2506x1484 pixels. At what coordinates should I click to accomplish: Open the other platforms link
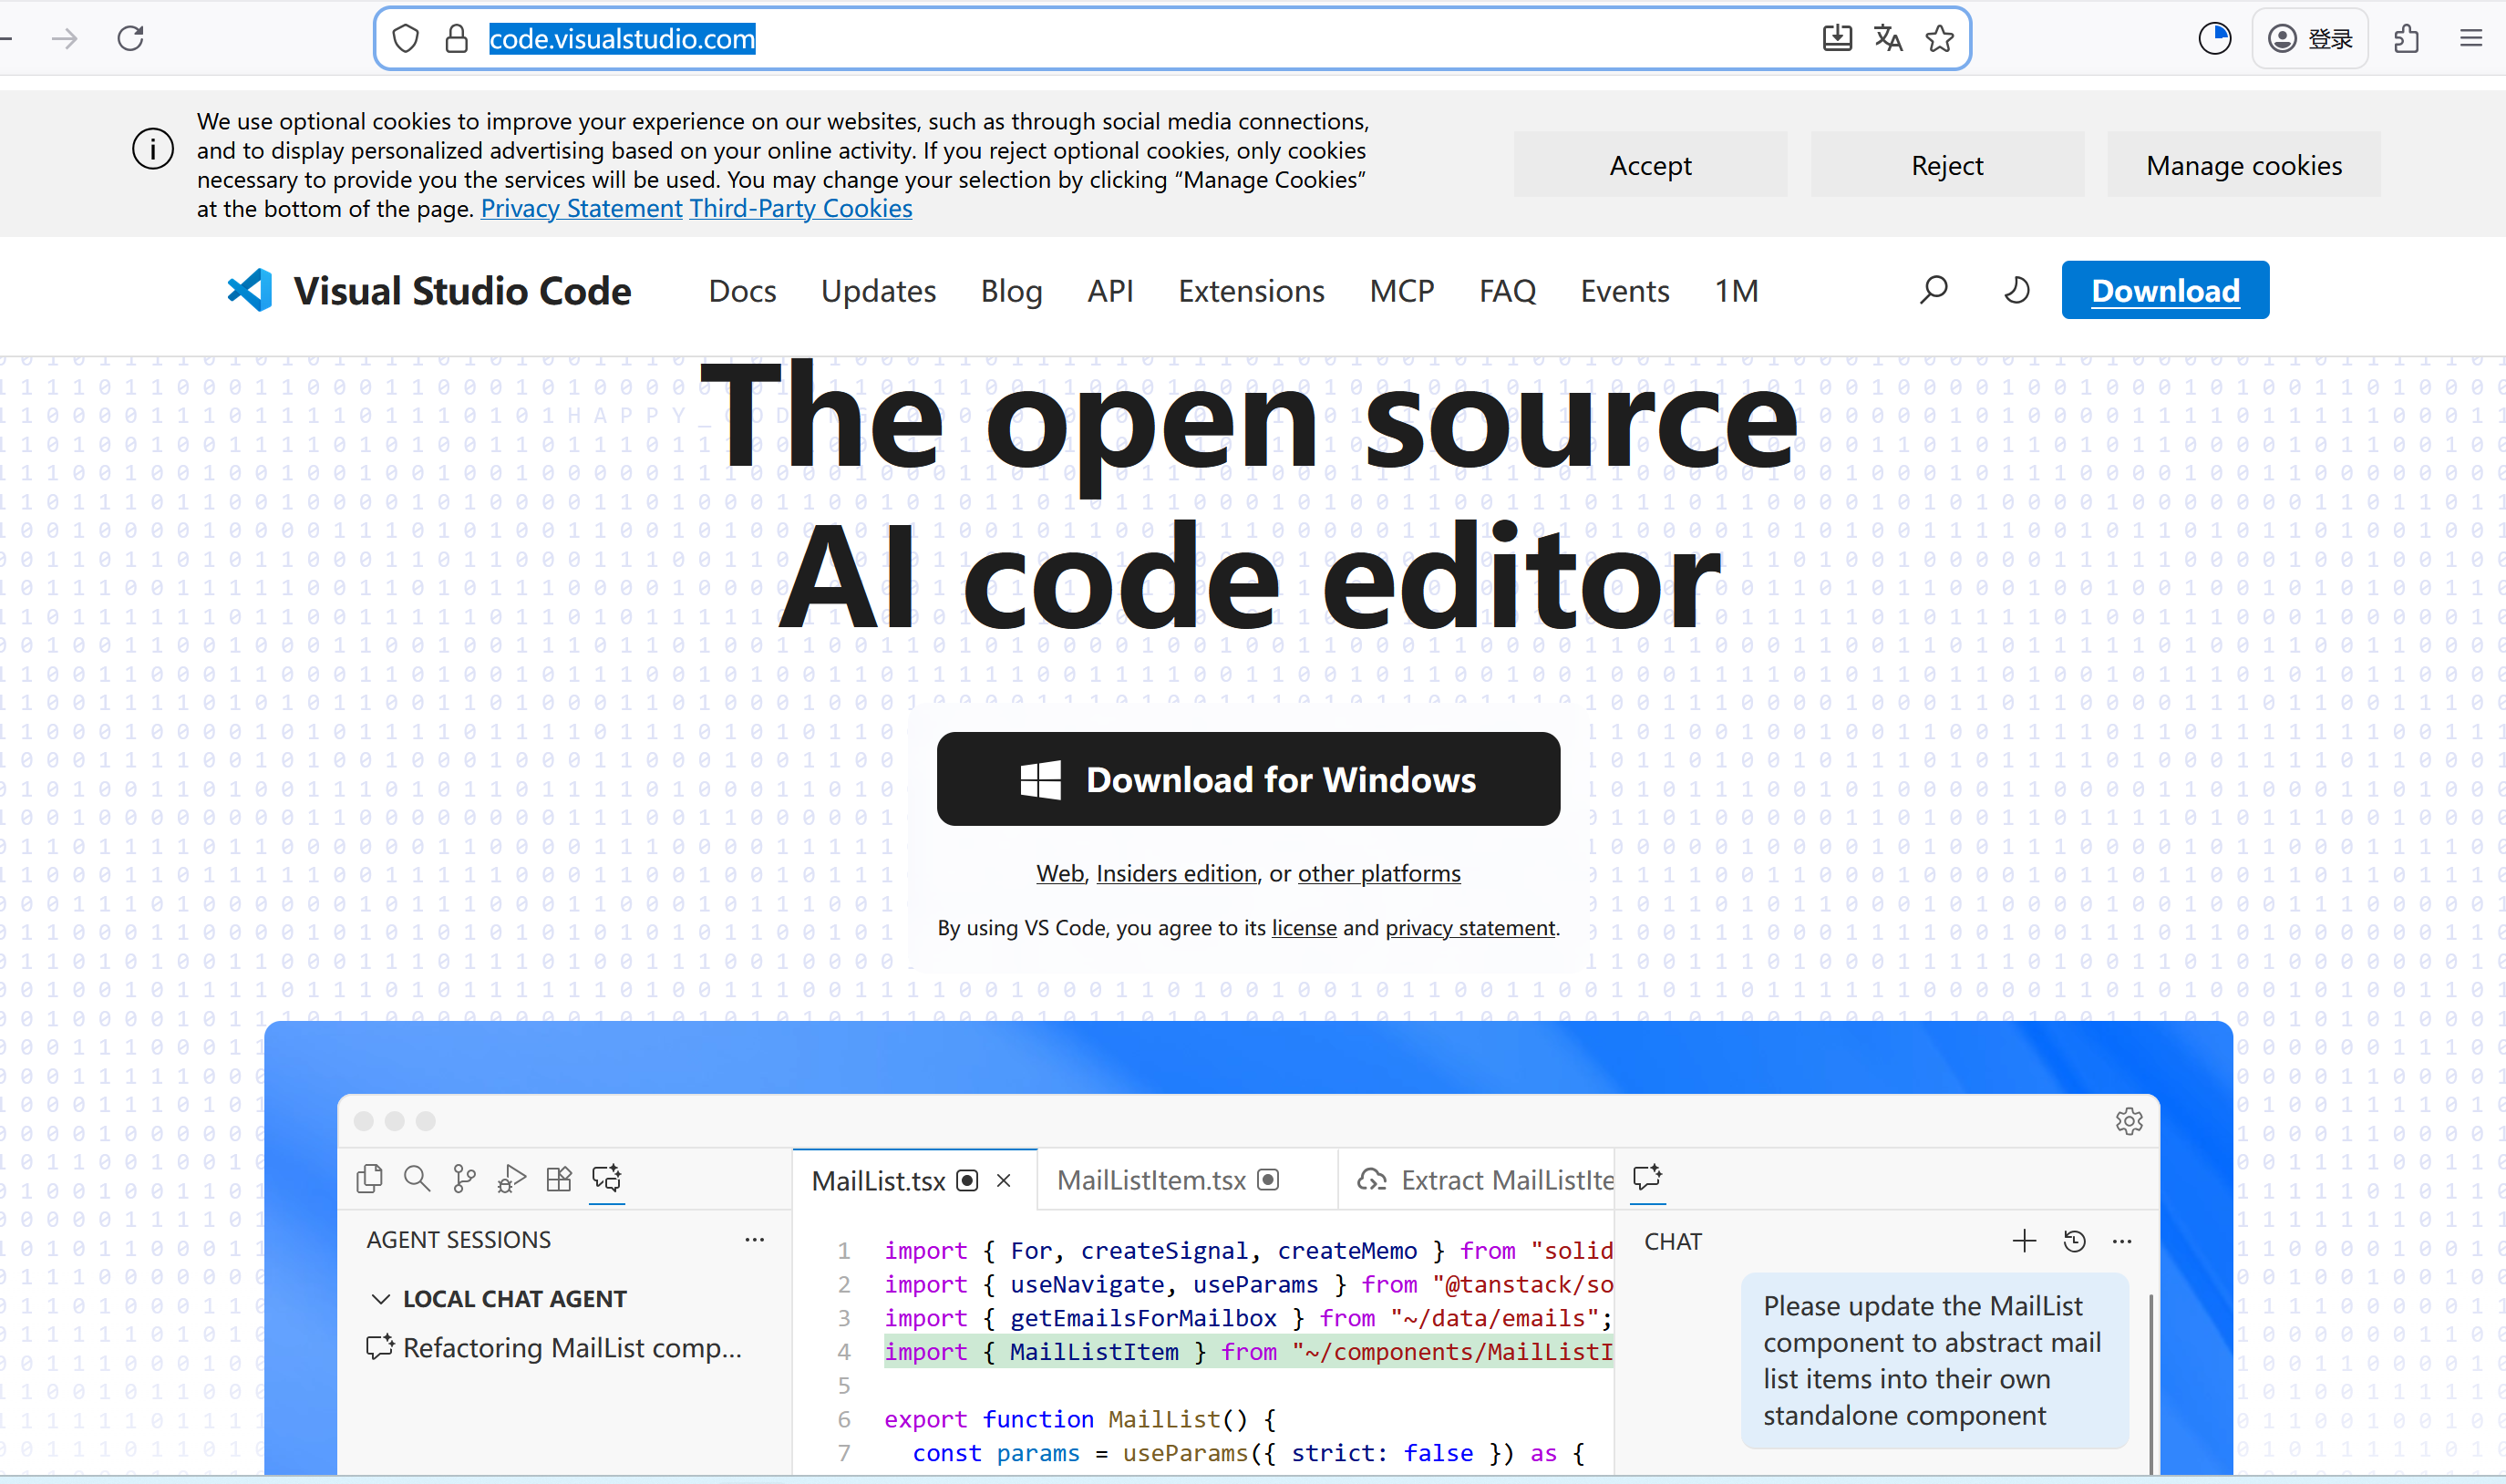[x=1379, y=873]
